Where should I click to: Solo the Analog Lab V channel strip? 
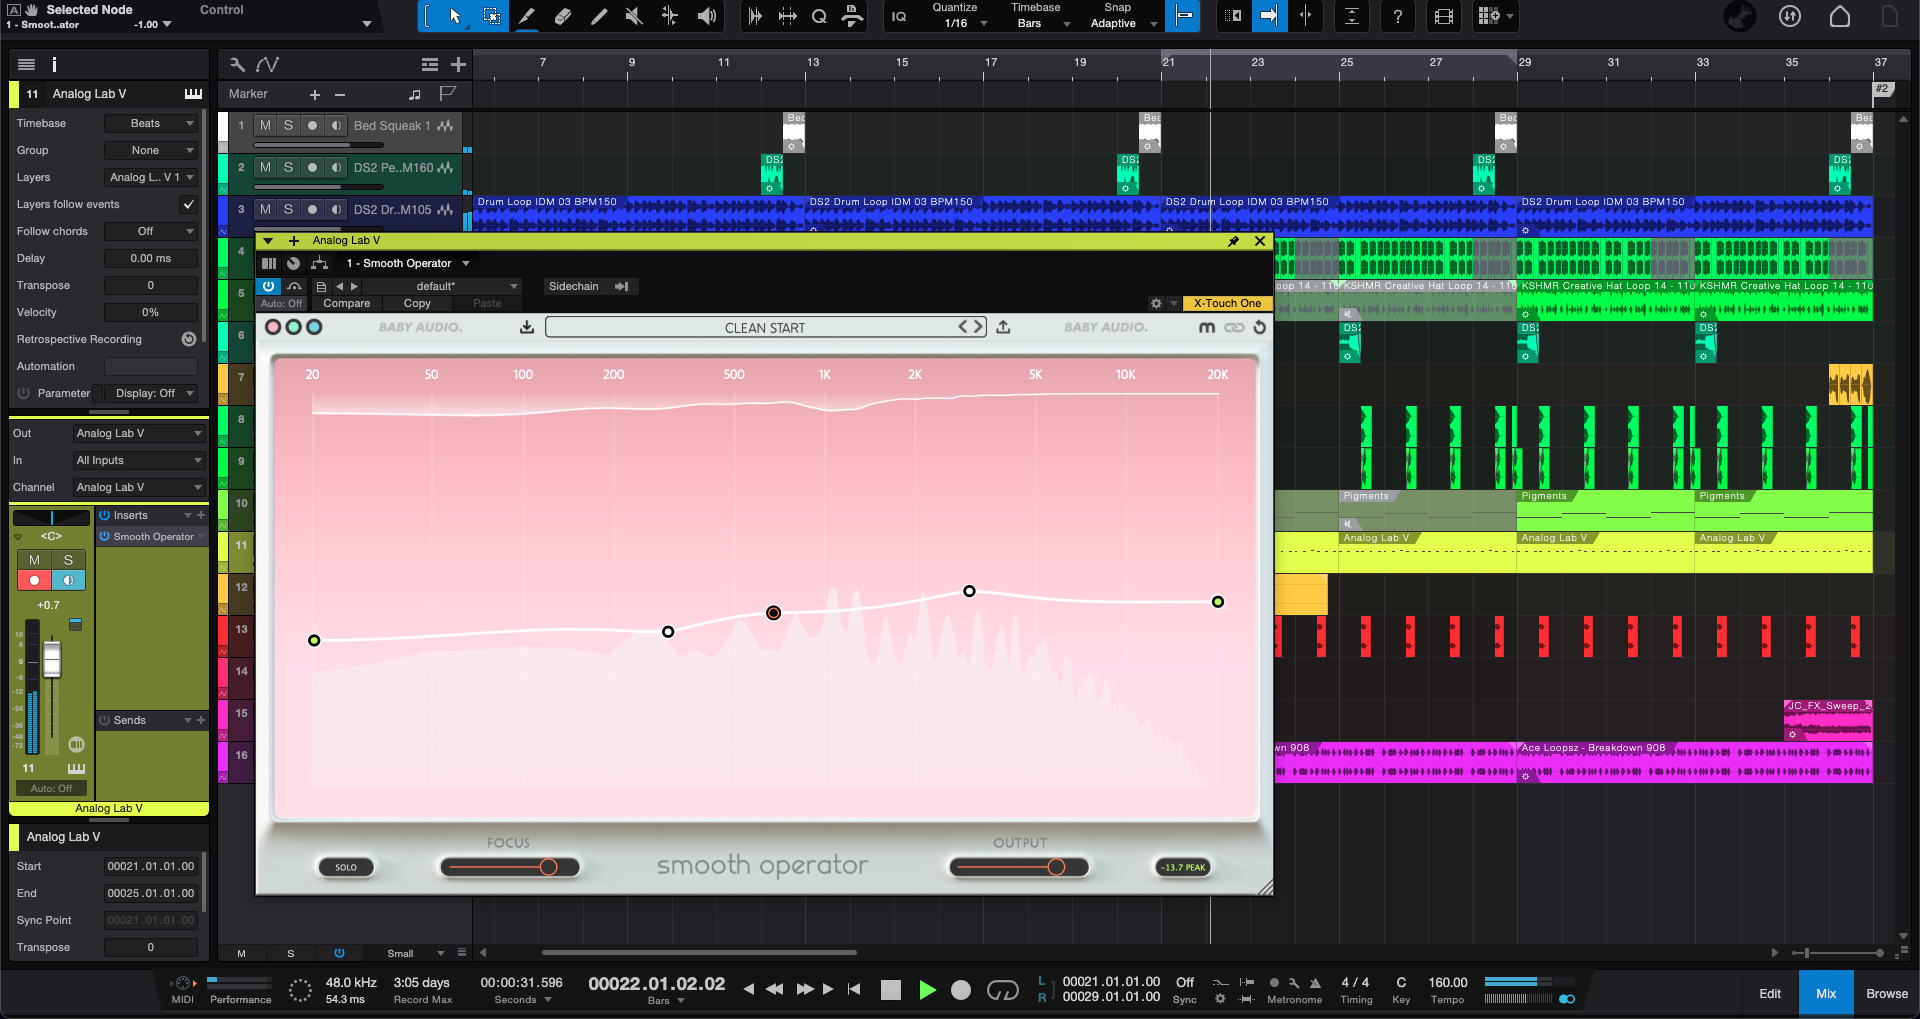(68, 560)
